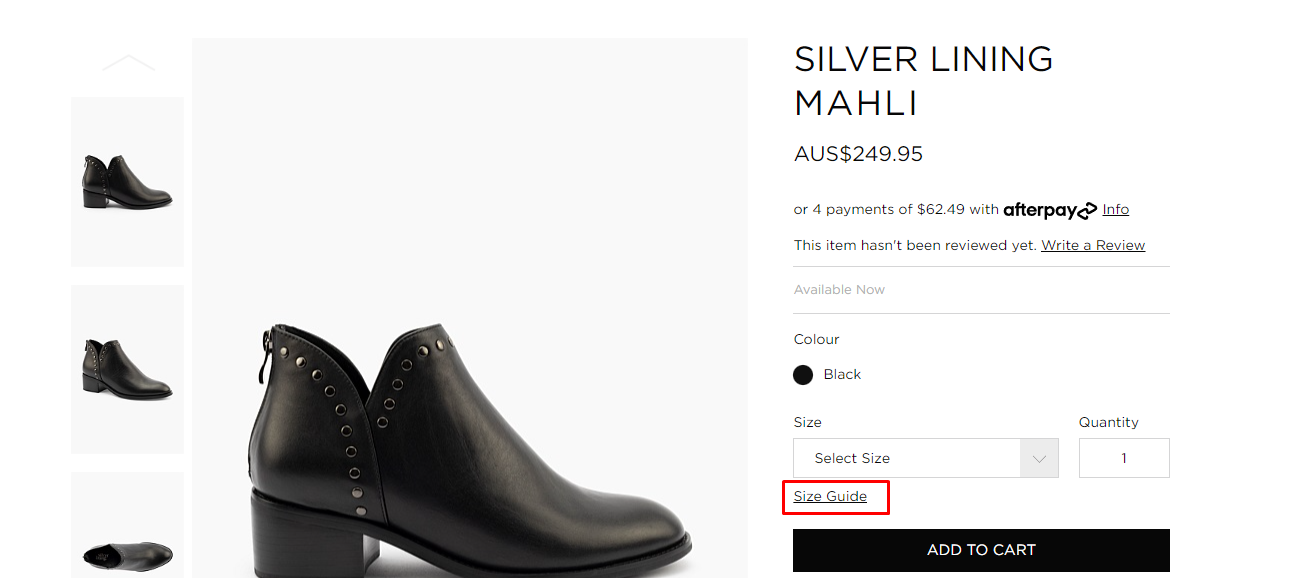This screenshot has height=578, width=1314.
Task: Open the Size Guide link
Action: point(830,496)
